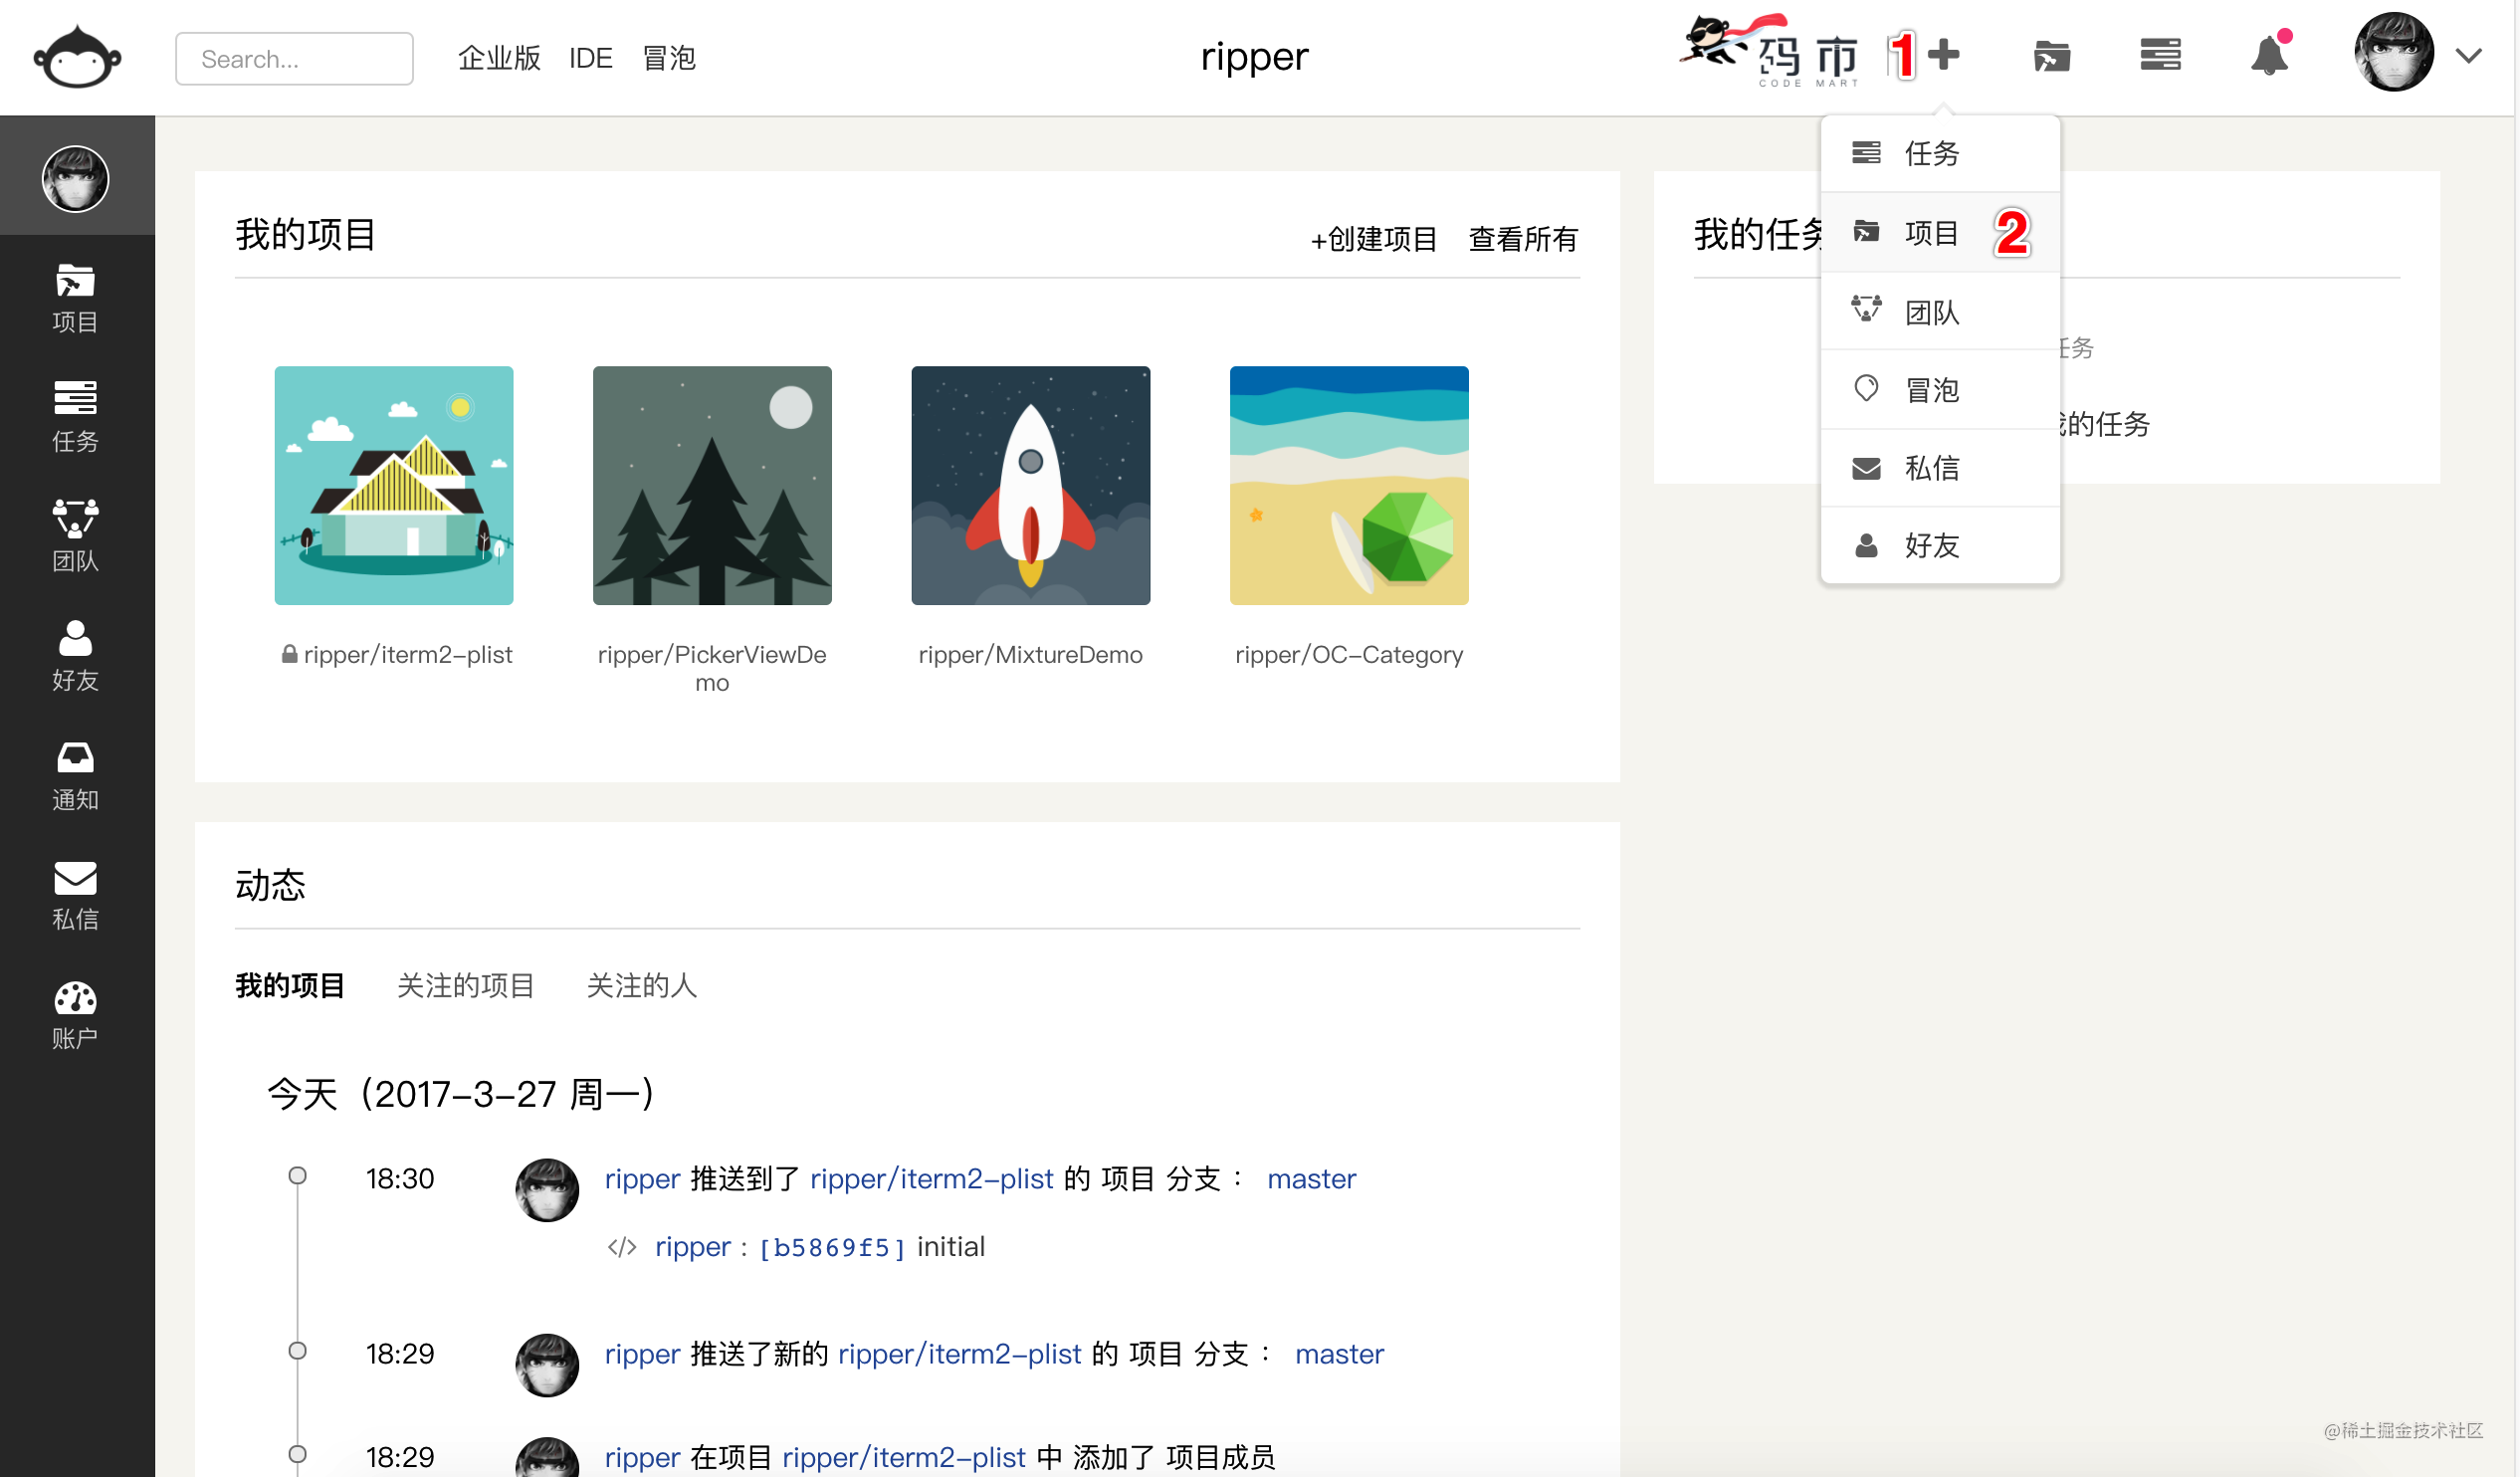Image resolution: width=2520 pixels, height=1477 pixels.
Task: Open 通知 in the left sidebar
Action: (75, 776)
